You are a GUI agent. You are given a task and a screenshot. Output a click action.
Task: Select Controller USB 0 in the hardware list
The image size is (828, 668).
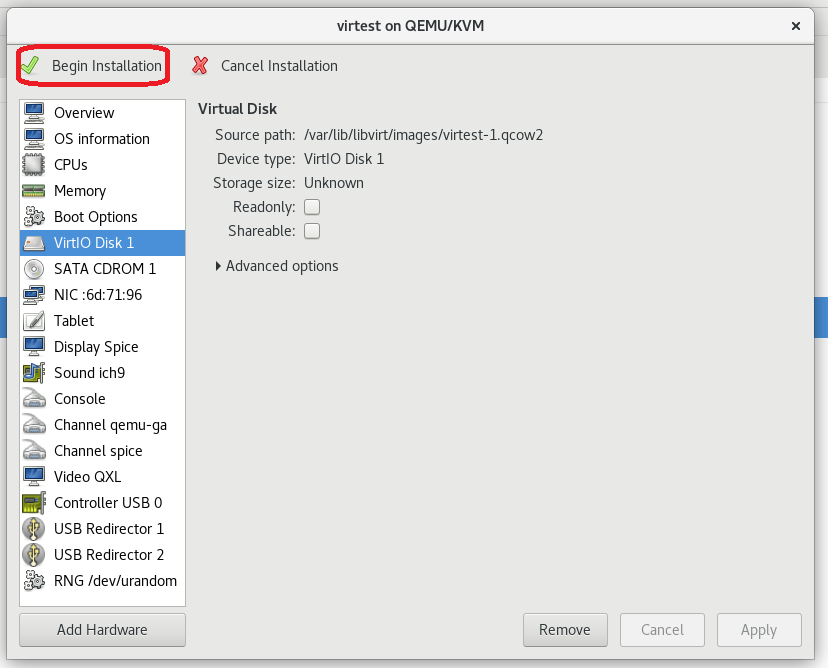tap(102, 503)
